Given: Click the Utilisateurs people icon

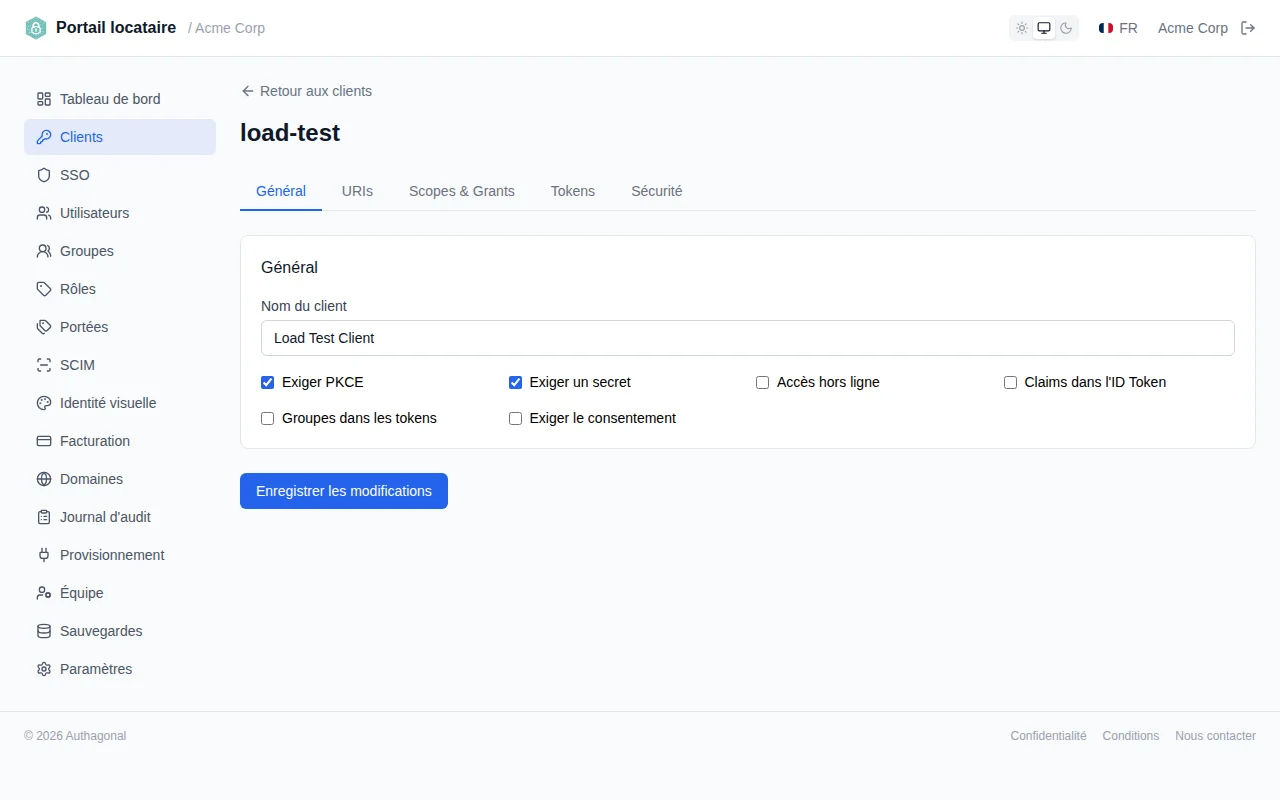Looking at the screenshot, I should pos(44,213).
